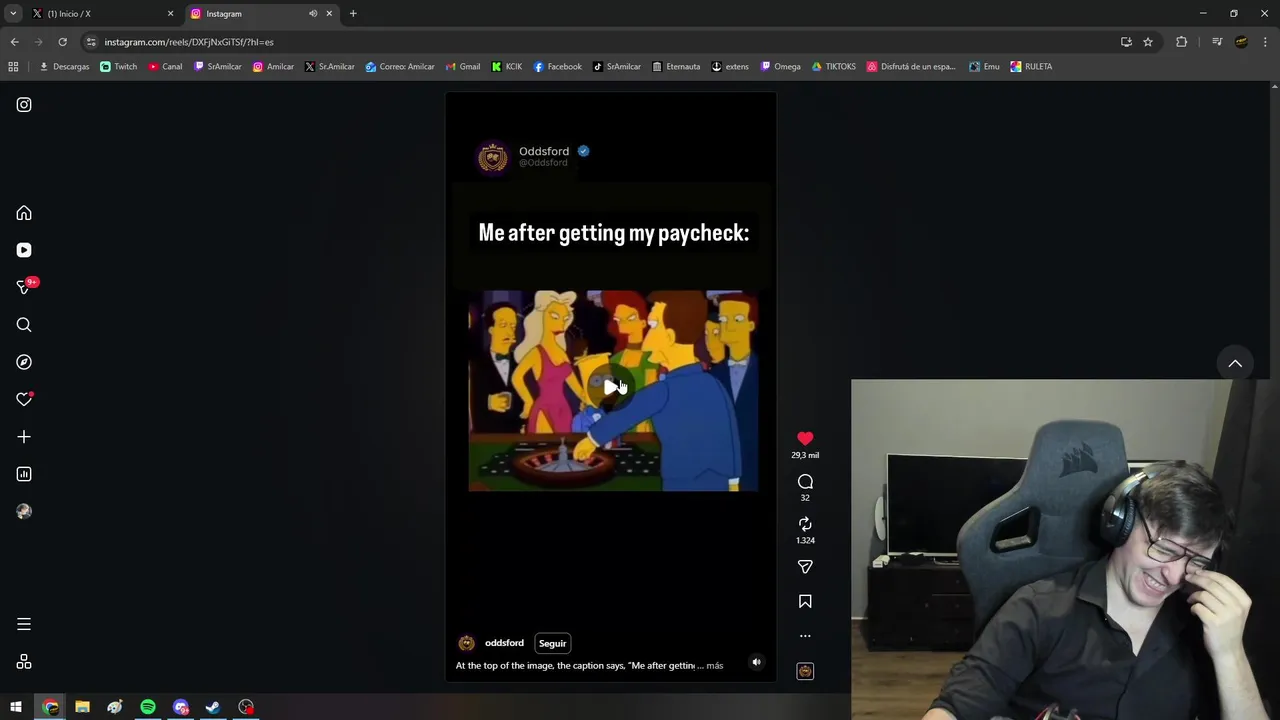The height and width of the screenshot is (720, 1280).
Task: Open comments on the reel
Action: (805, 482)
